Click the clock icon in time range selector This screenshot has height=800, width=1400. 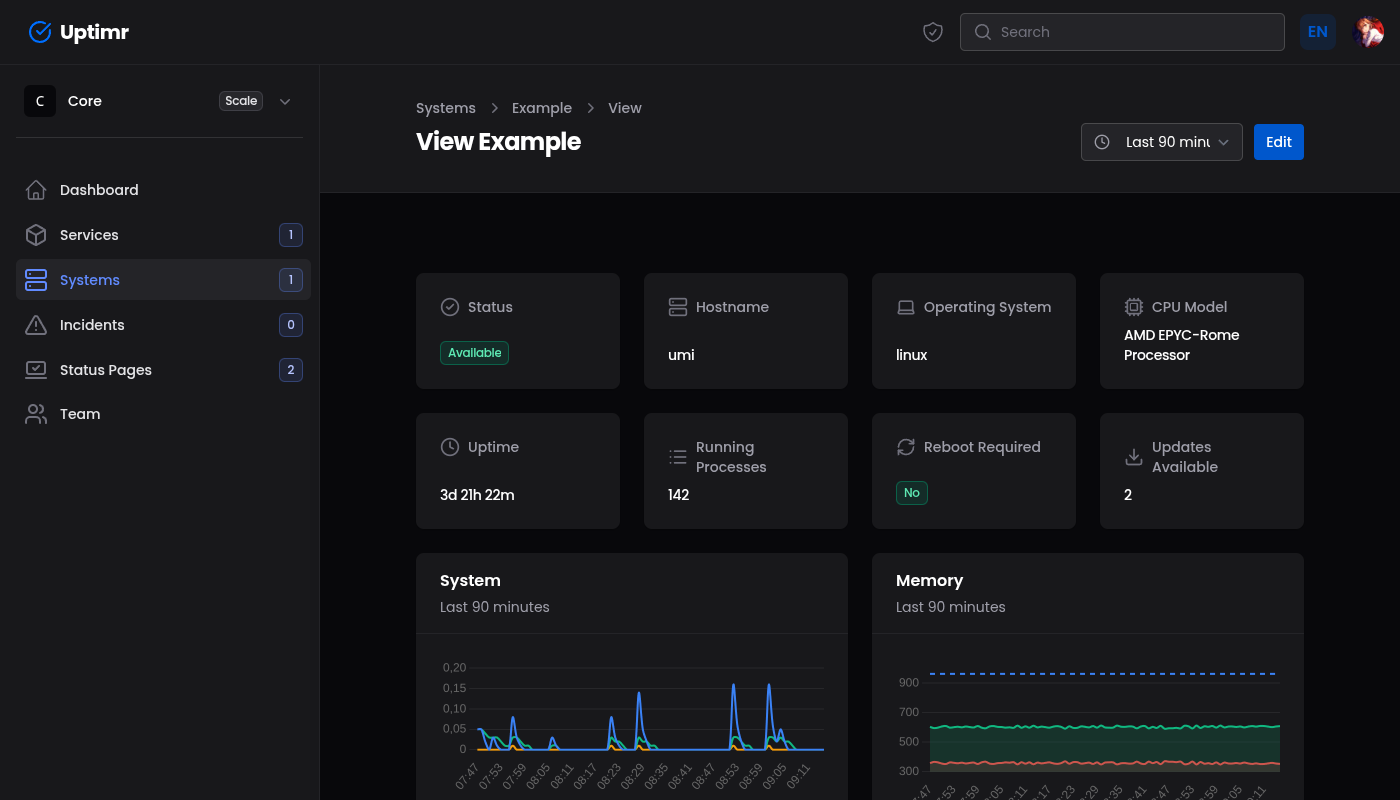(x=1102, y=142)
